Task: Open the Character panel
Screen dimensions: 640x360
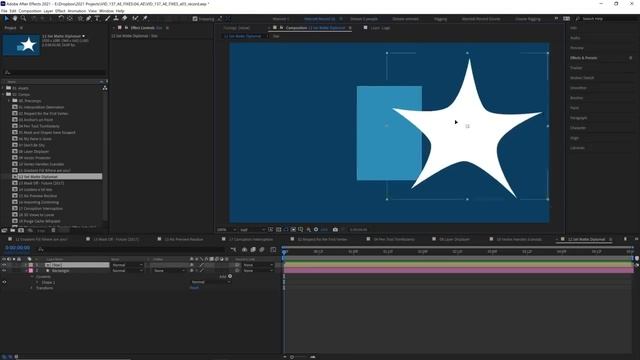Action: click(x=578, y=128)
